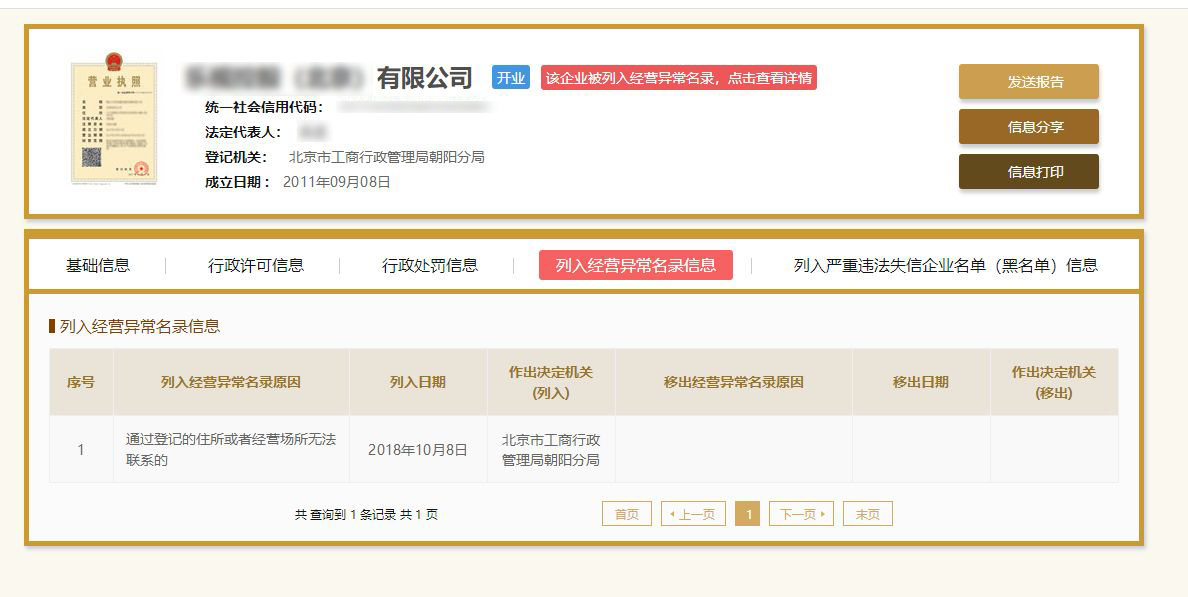The image size is (1188, 597).
Task: Open the 列入严重违法失信企业名单（黑名单）信息 tab
Action: pos(945,265)
